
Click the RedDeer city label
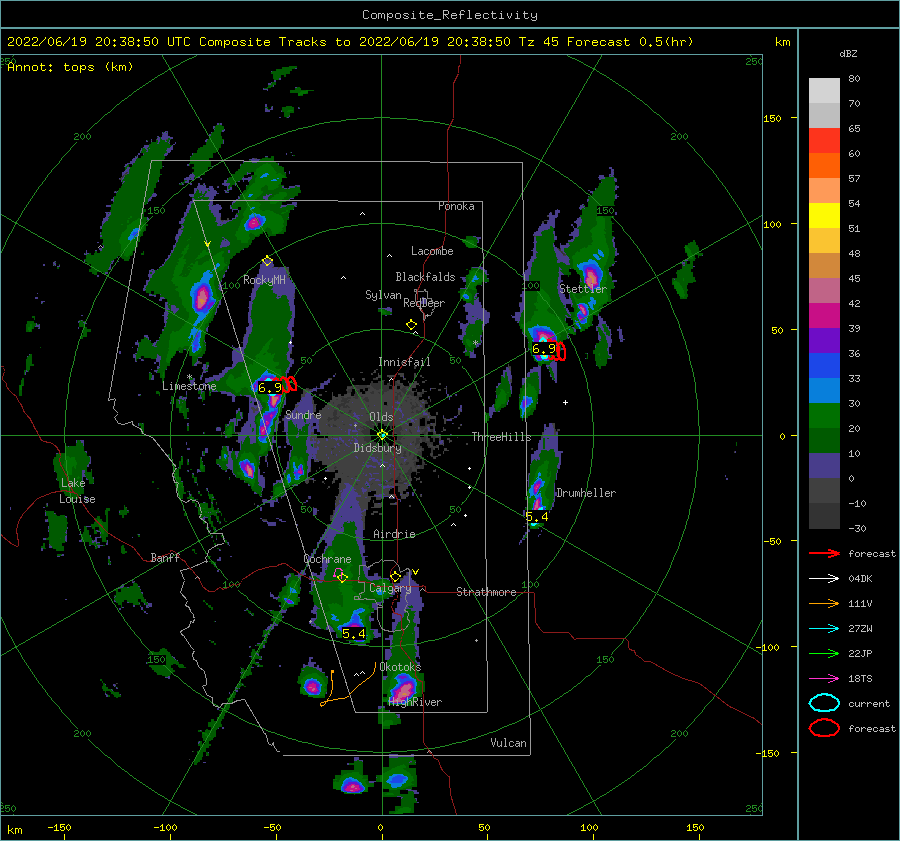coord(424,303)
